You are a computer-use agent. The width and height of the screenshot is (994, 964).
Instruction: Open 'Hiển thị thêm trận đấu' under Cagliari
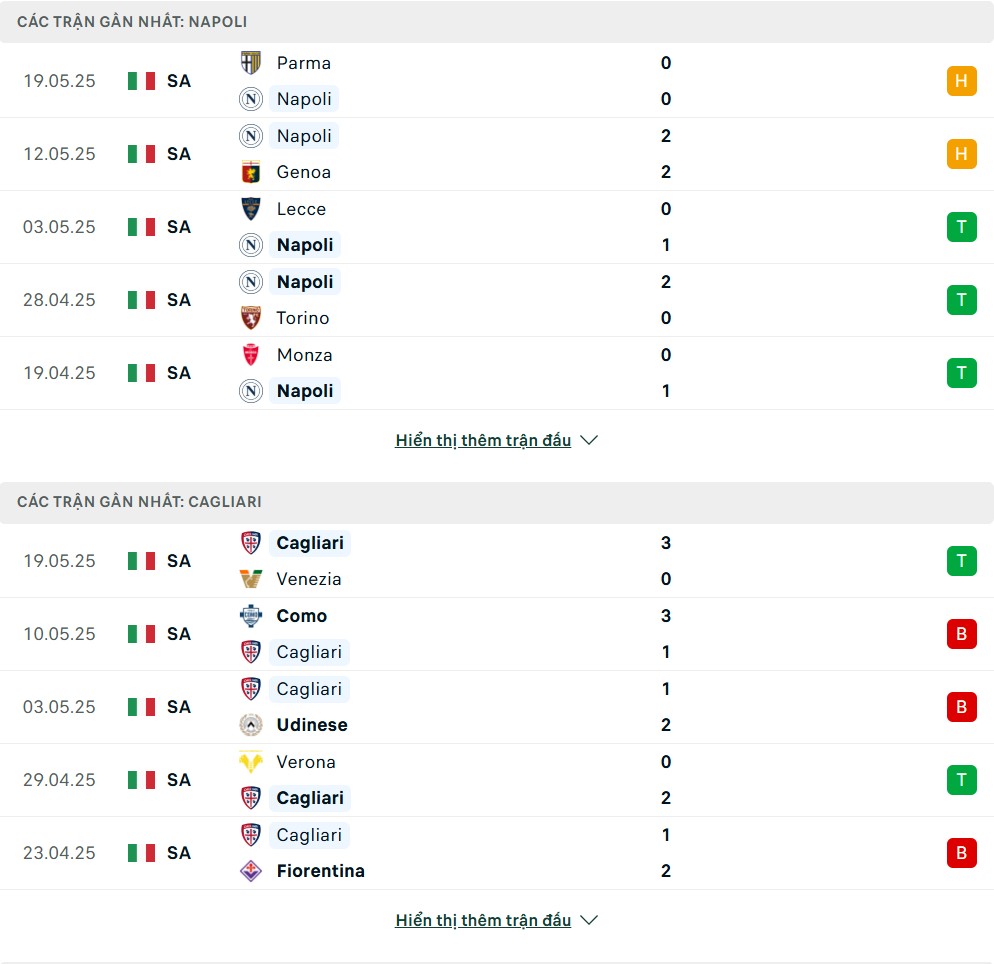(x=483, y=920)
